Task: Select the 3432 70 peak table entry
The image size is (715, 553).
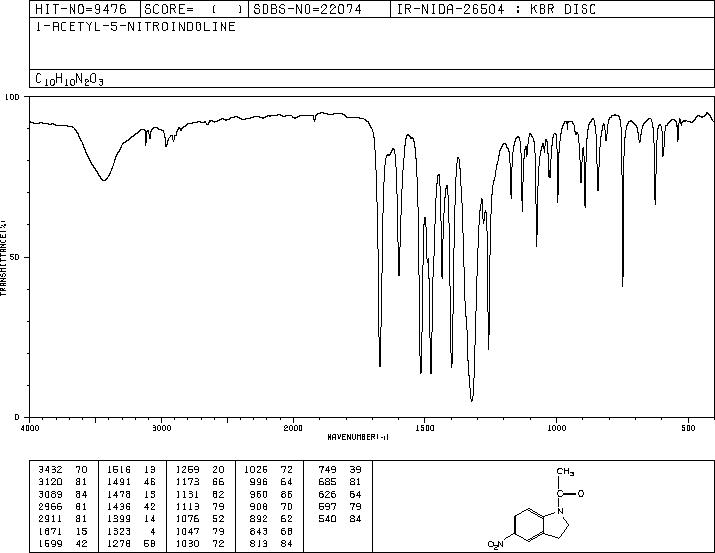Action: click(x=62, y=470)
